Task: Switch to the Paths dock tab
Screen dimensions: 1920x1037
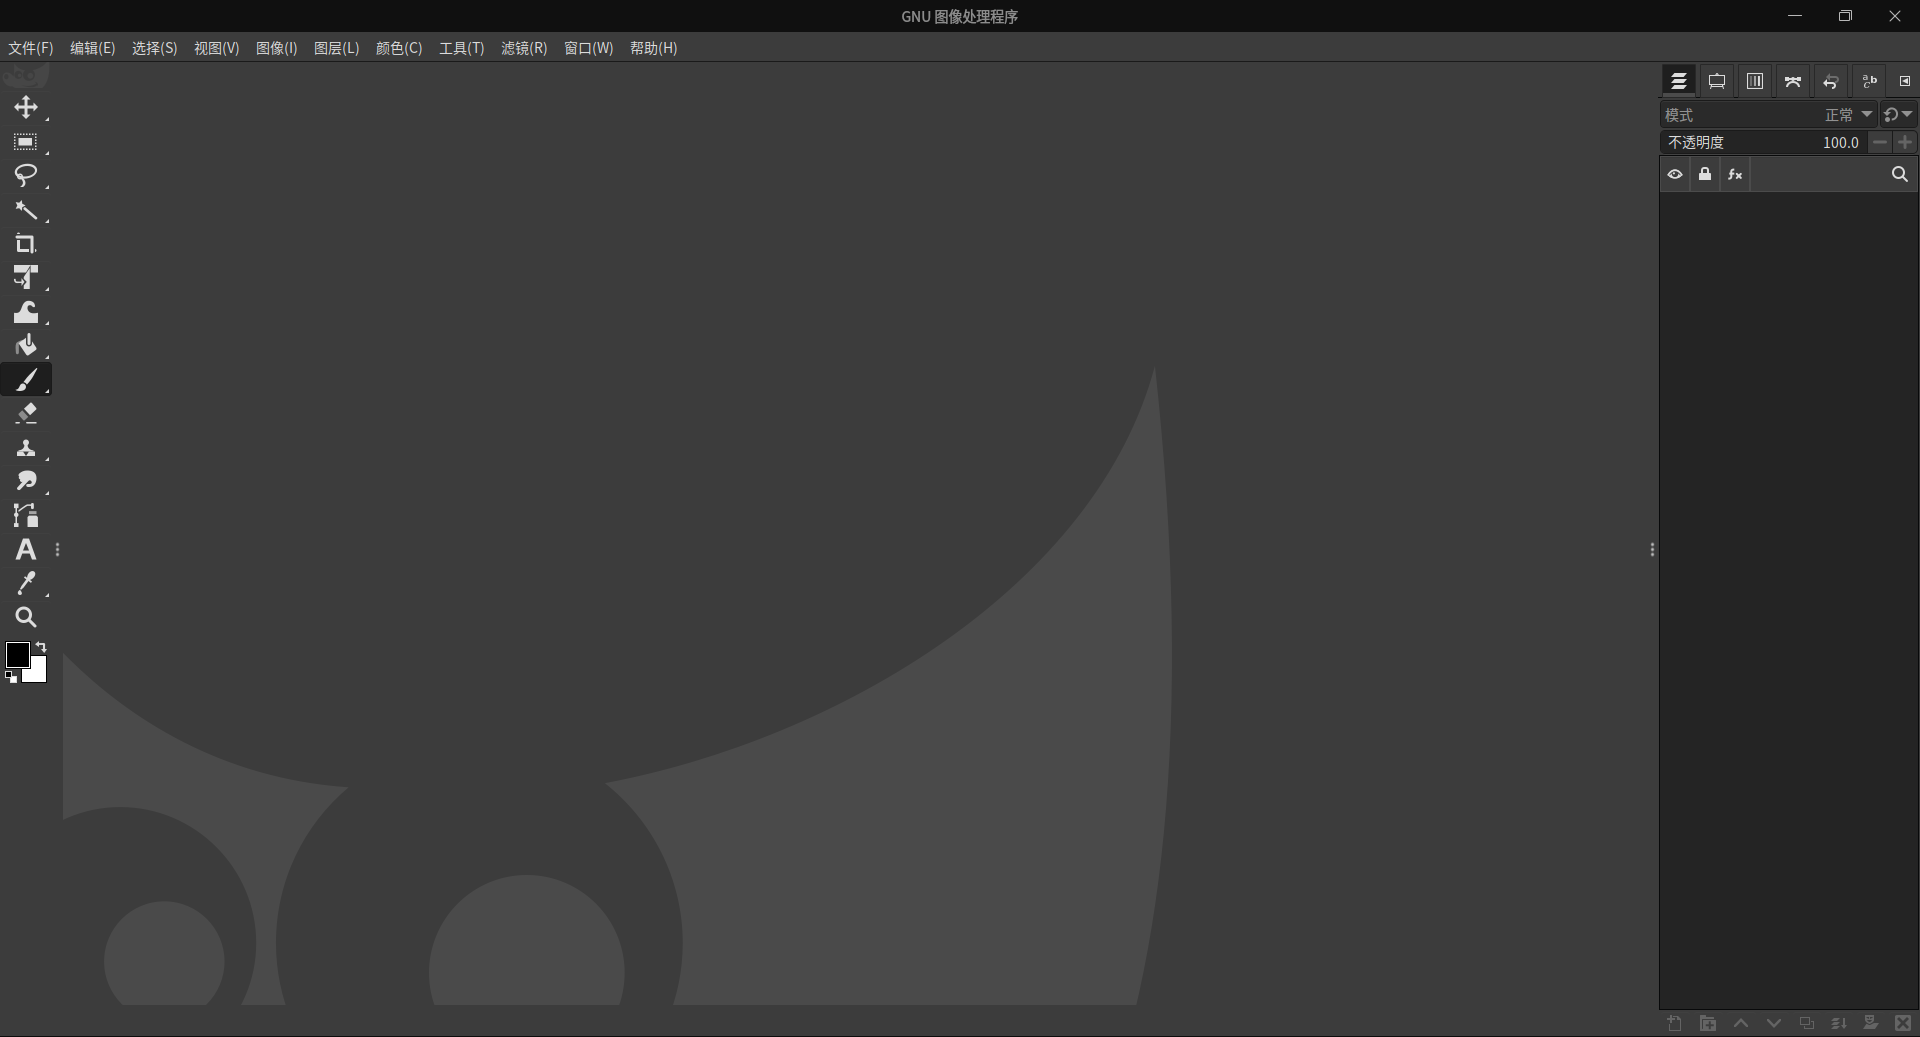Action: coord(1793,81)
